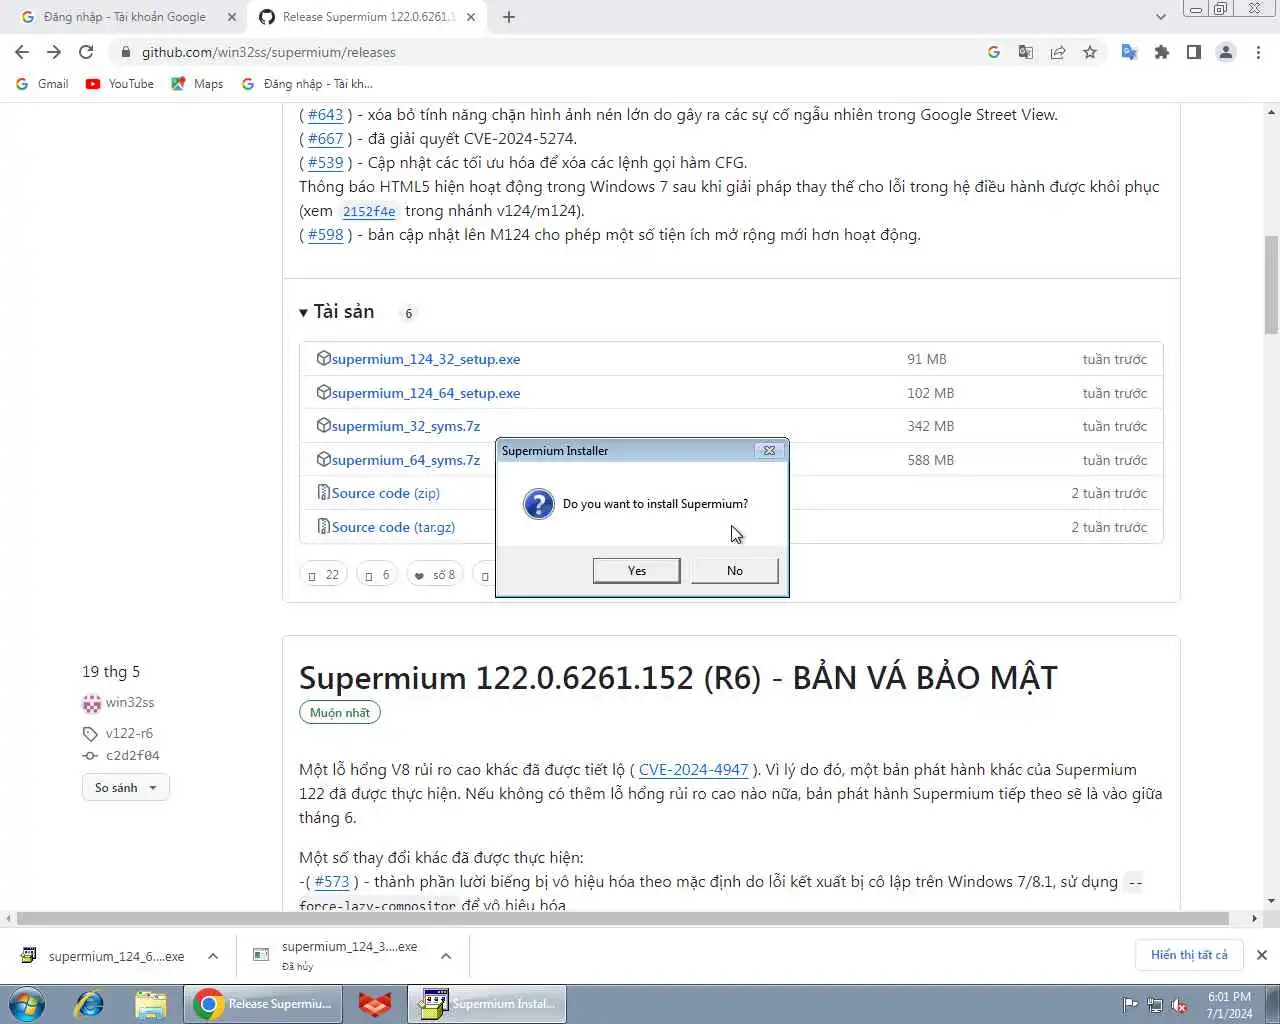Expand options for supermium_124_6....exe download
Screen dimensions: 1280x1024
(213, 956)
